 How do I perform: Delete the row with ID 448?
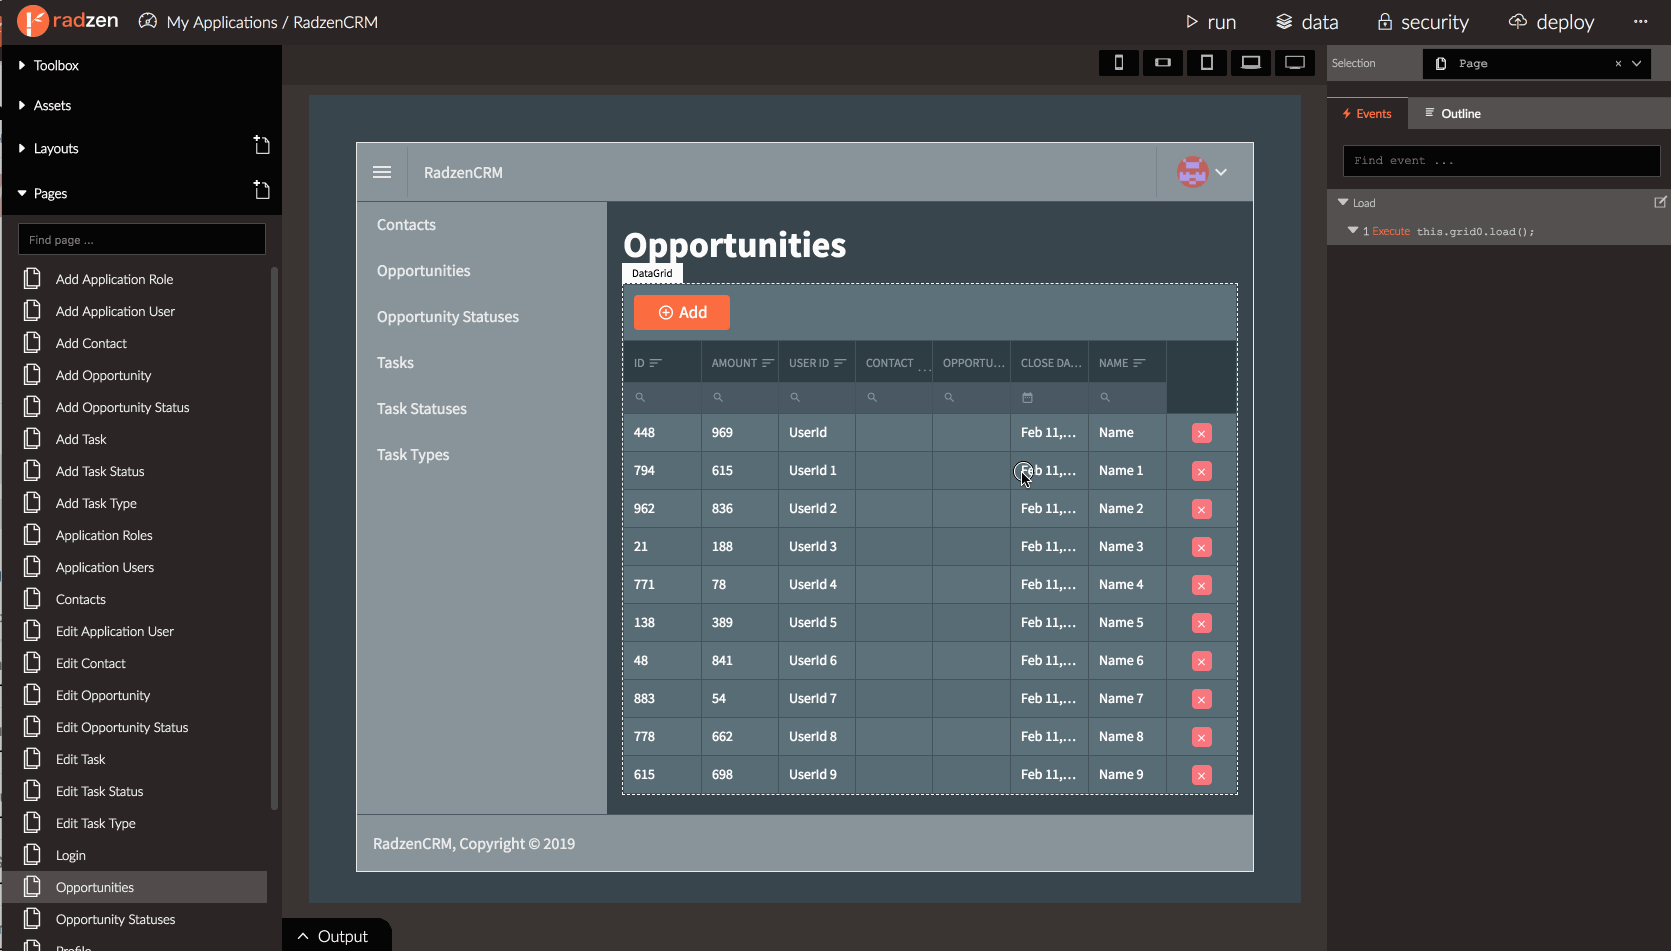click(x=1202, y=433)
